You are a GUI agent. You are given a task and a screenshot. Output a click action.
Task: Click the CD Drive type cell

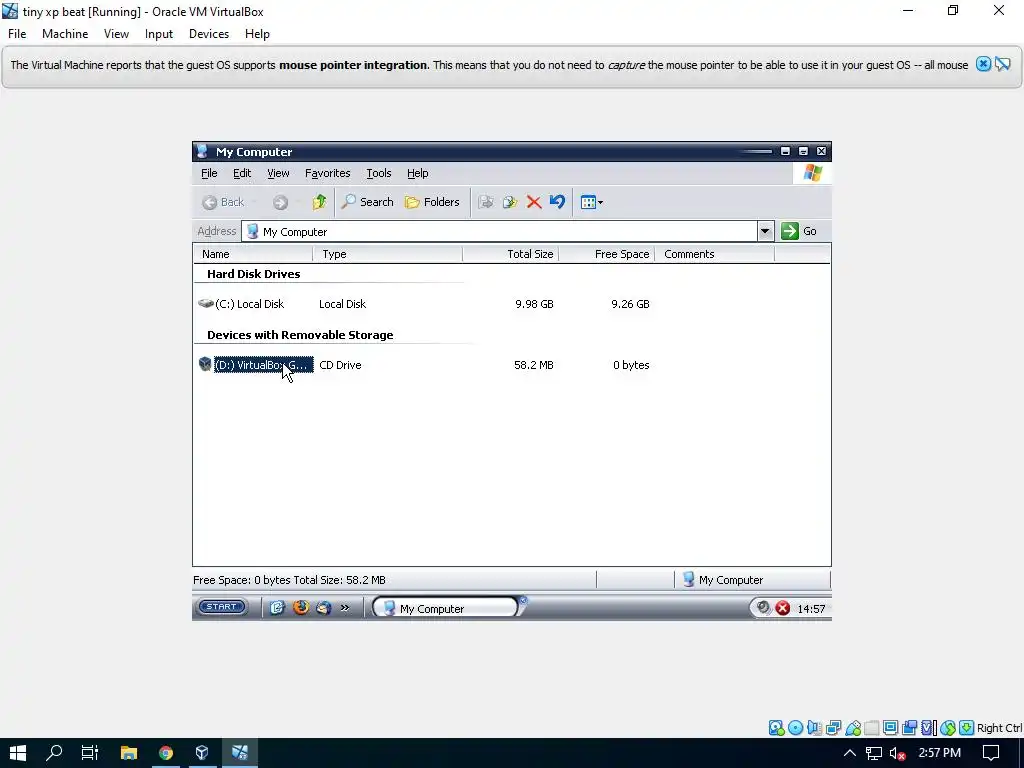click(x=340, y=365)
